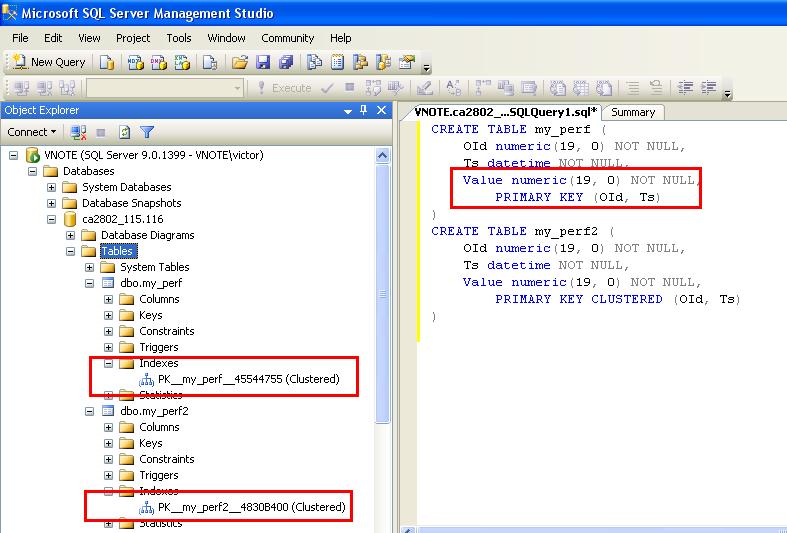Click the Cancel Executing Query icon
This screenshot has height=533, width=787.
coord(350,88)
